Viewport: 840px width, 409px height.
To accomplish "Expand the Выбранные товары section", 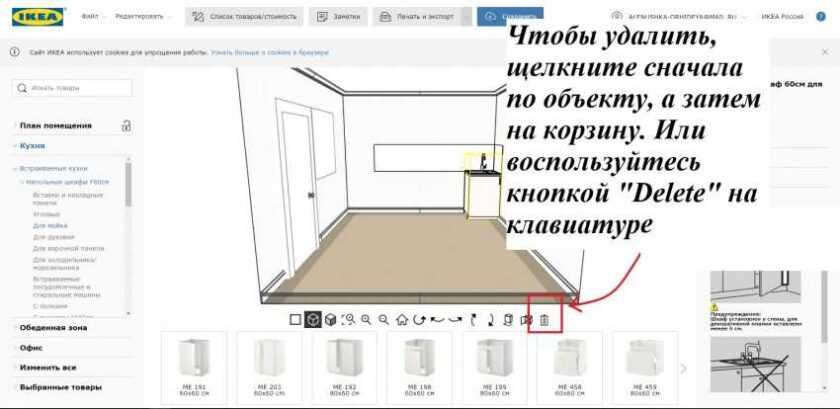I will [x=60, y=387].
